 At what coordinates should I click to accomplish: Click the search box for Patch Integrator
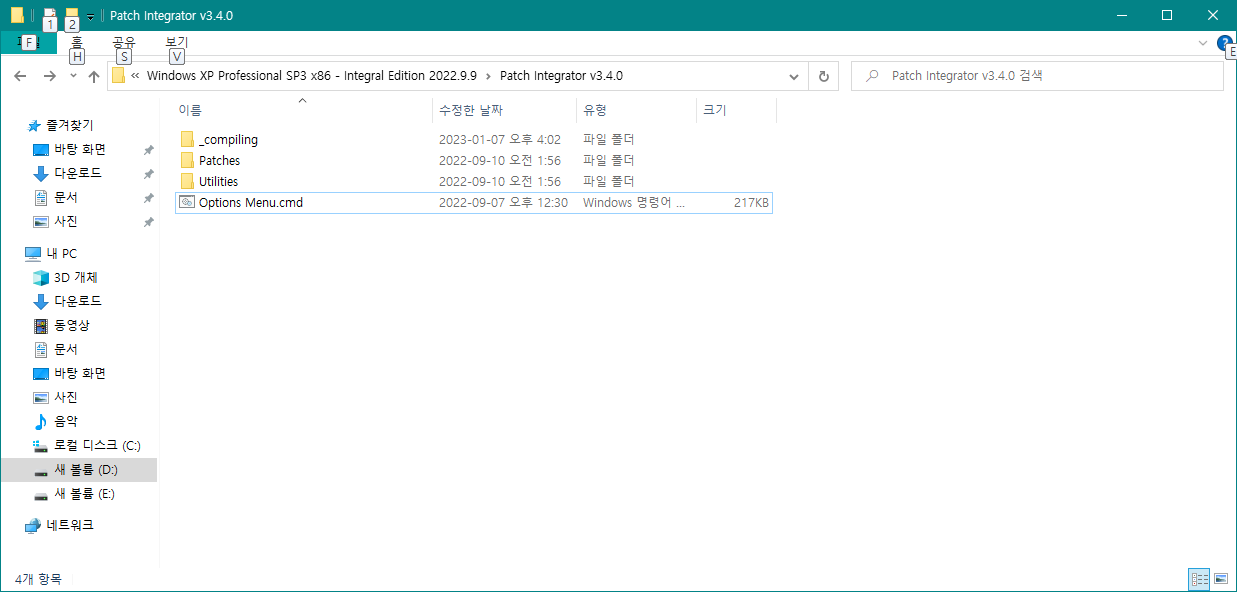pyautogui.click(x=1037, y=76)
